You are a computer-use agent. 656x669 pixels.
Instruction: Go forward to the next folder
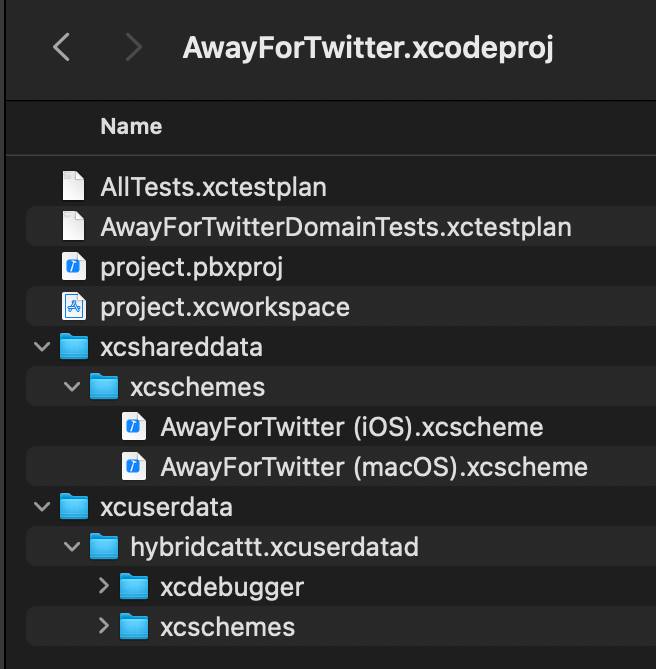(134, 47)
